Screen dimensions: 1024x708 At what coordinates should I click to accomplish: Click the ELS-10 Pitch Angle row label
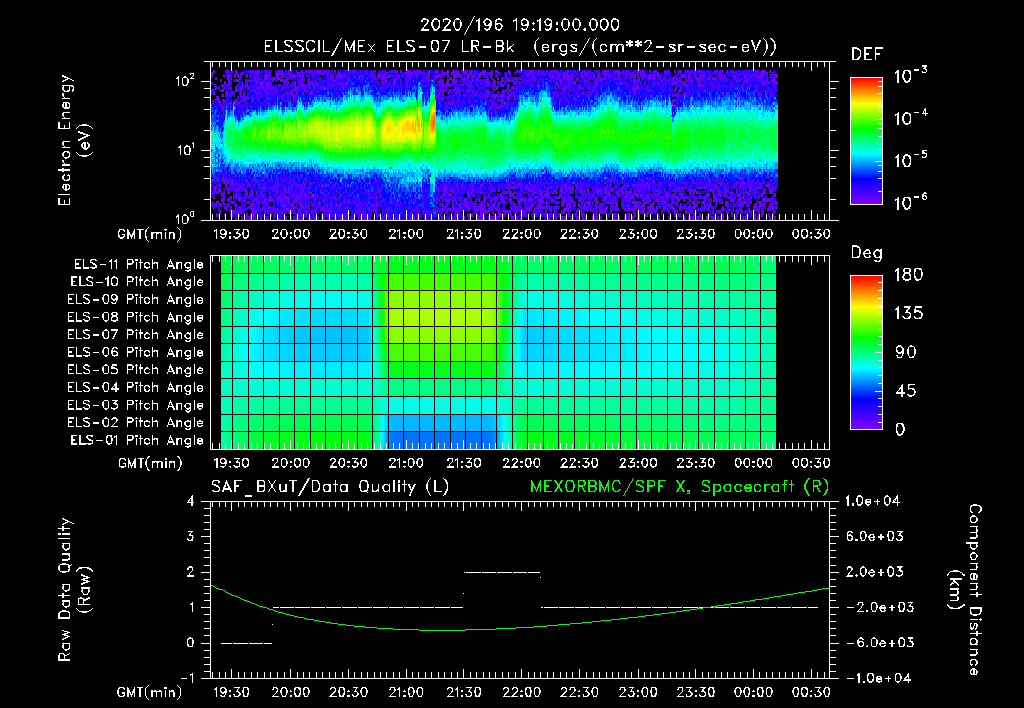coord(137,282)
